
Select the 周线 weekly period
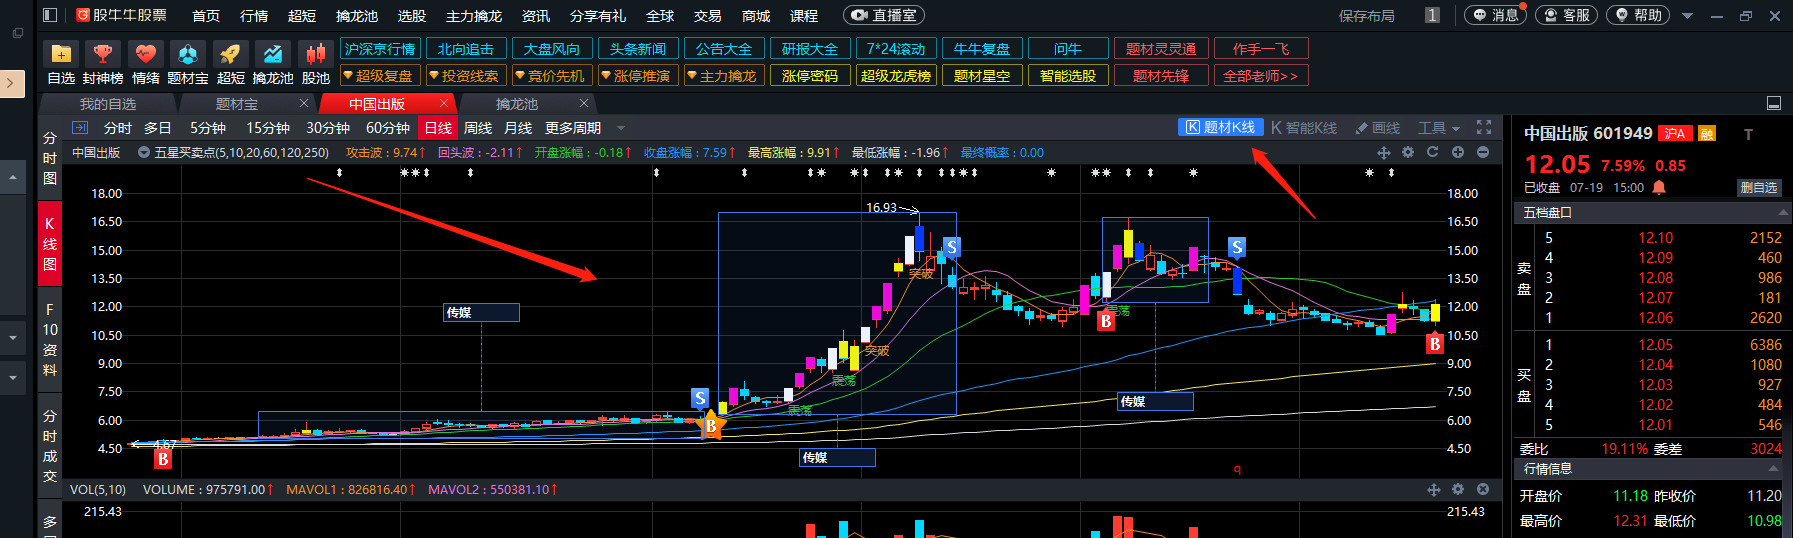coord(478,127)
